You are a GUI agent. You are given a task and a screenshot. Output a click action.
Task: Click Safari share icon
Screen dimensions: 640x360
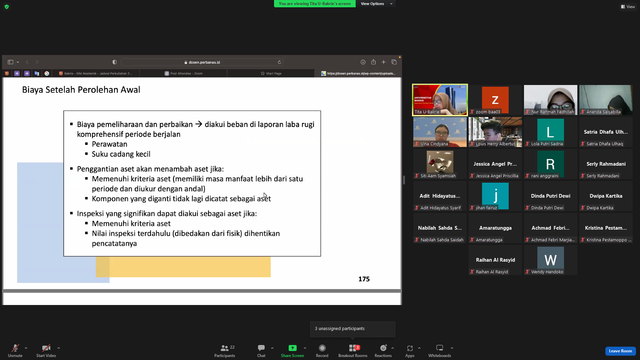point(373,62)
